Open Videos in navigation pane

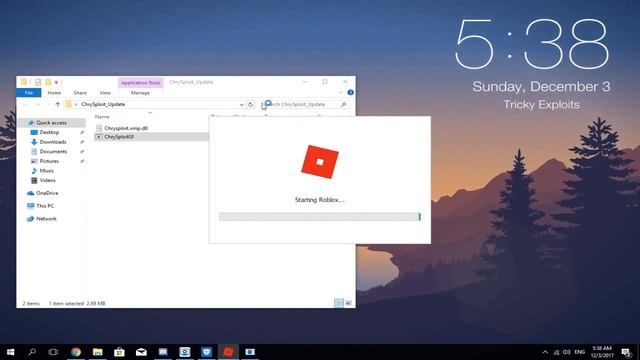tap(47, 180)
